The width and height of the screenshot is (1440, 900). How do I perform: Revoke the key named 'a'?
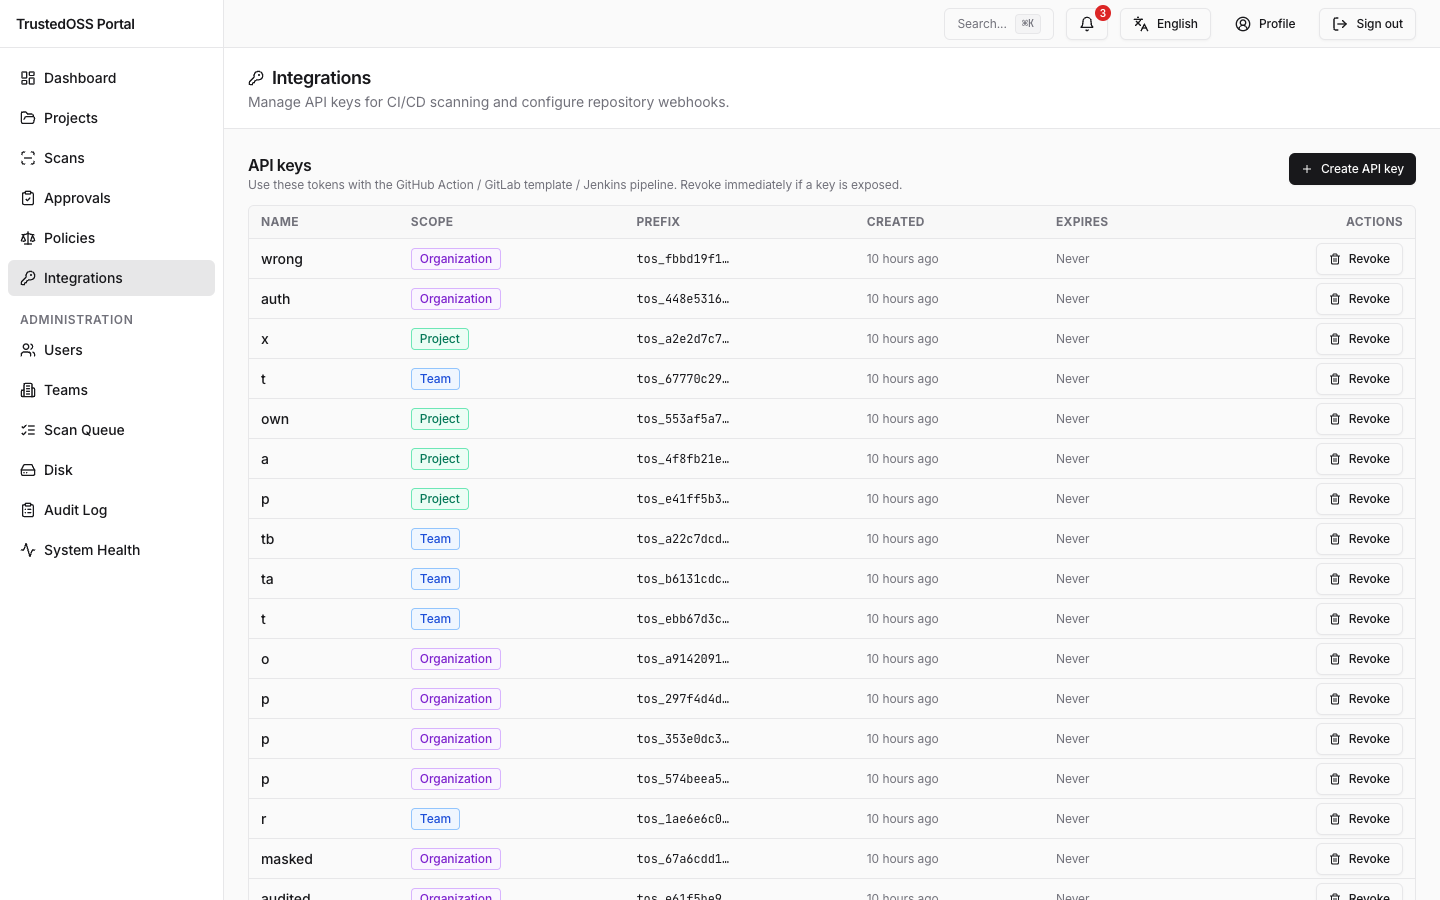(x=1359, y=459)
